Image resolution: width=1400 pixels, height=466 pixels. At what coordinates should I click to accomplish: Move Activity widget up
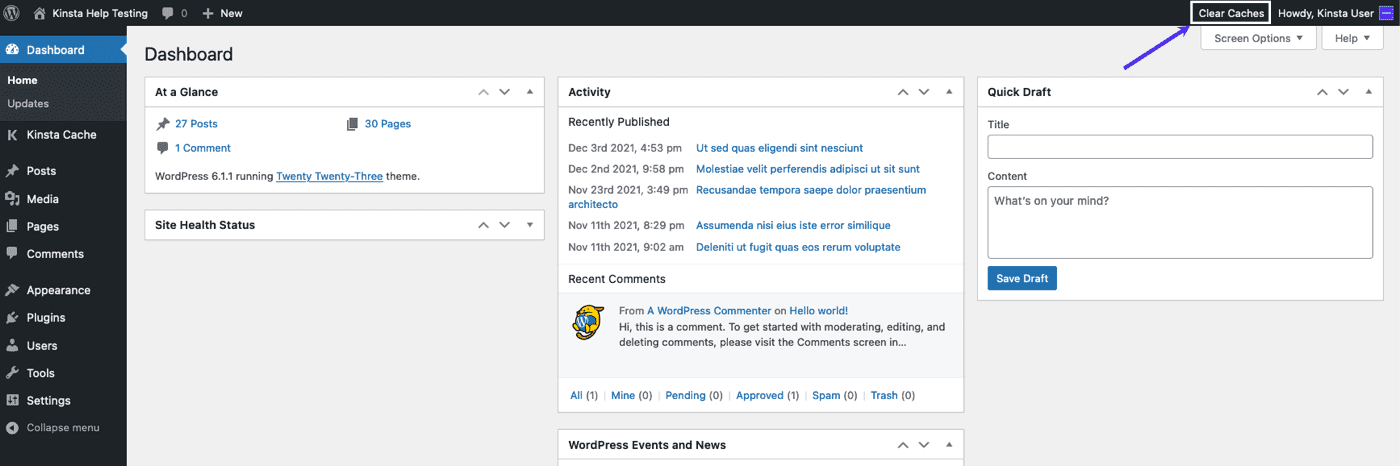click(x=903, y=92)
